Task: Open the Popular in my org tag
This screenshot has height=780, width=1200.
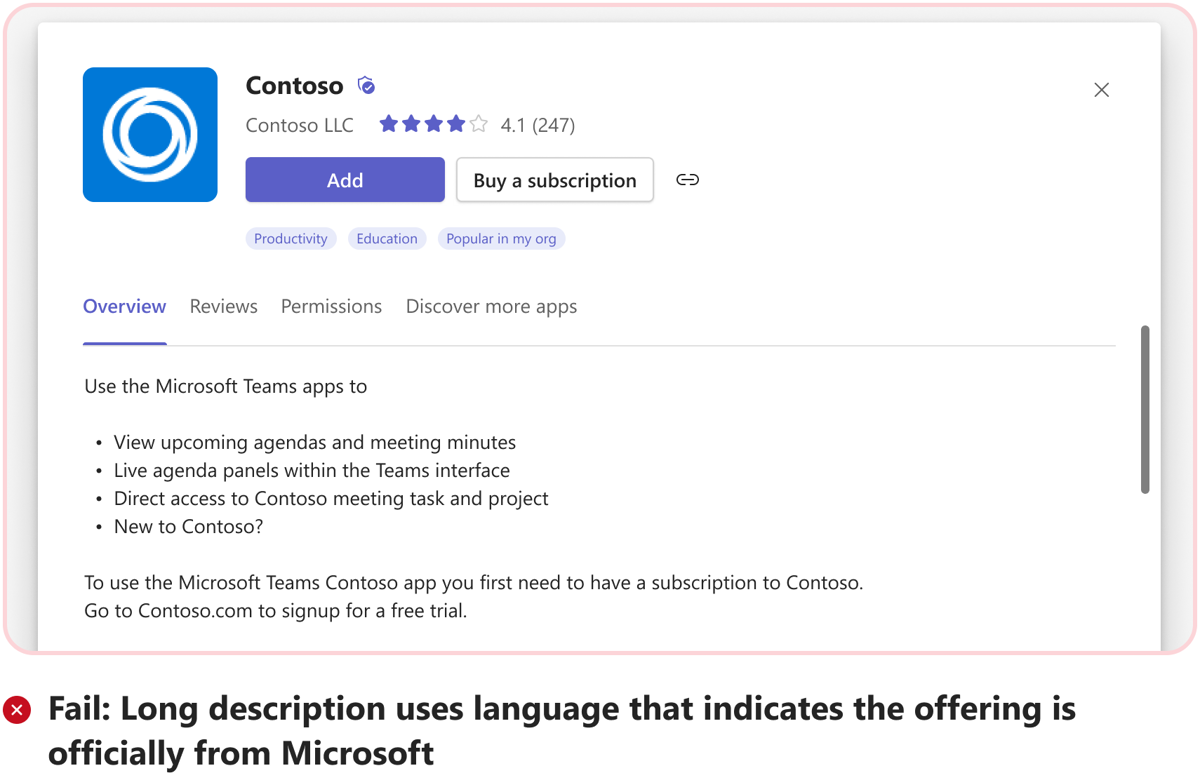Action: (501, 239)
